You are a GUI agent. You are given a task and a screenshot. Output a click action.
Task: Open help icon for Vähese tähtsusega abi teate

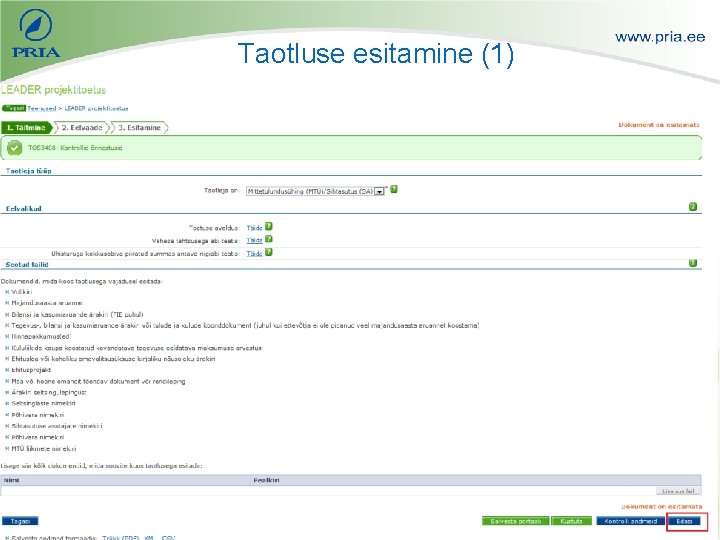tap(269, 239)
